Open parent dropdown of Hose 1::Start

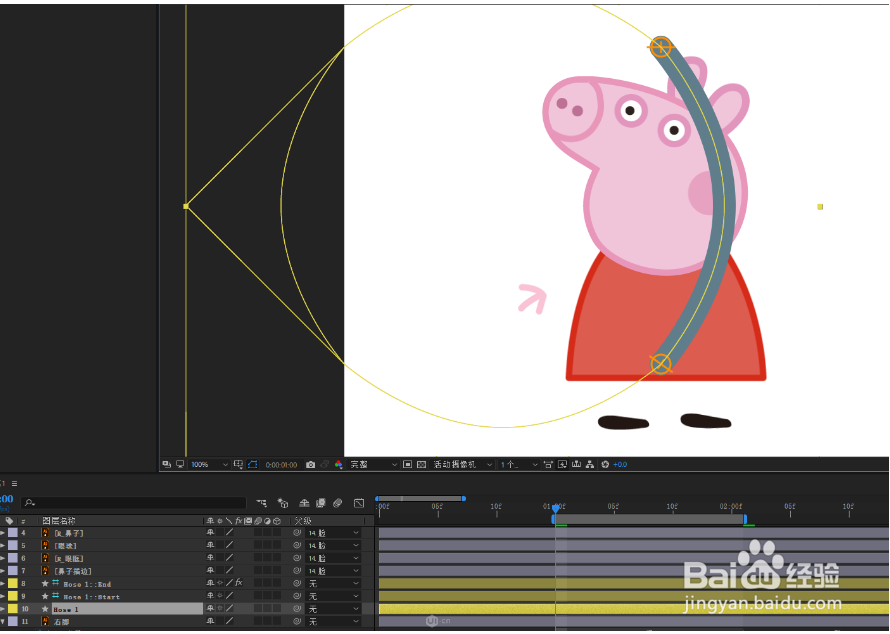[x=334, y=596]
